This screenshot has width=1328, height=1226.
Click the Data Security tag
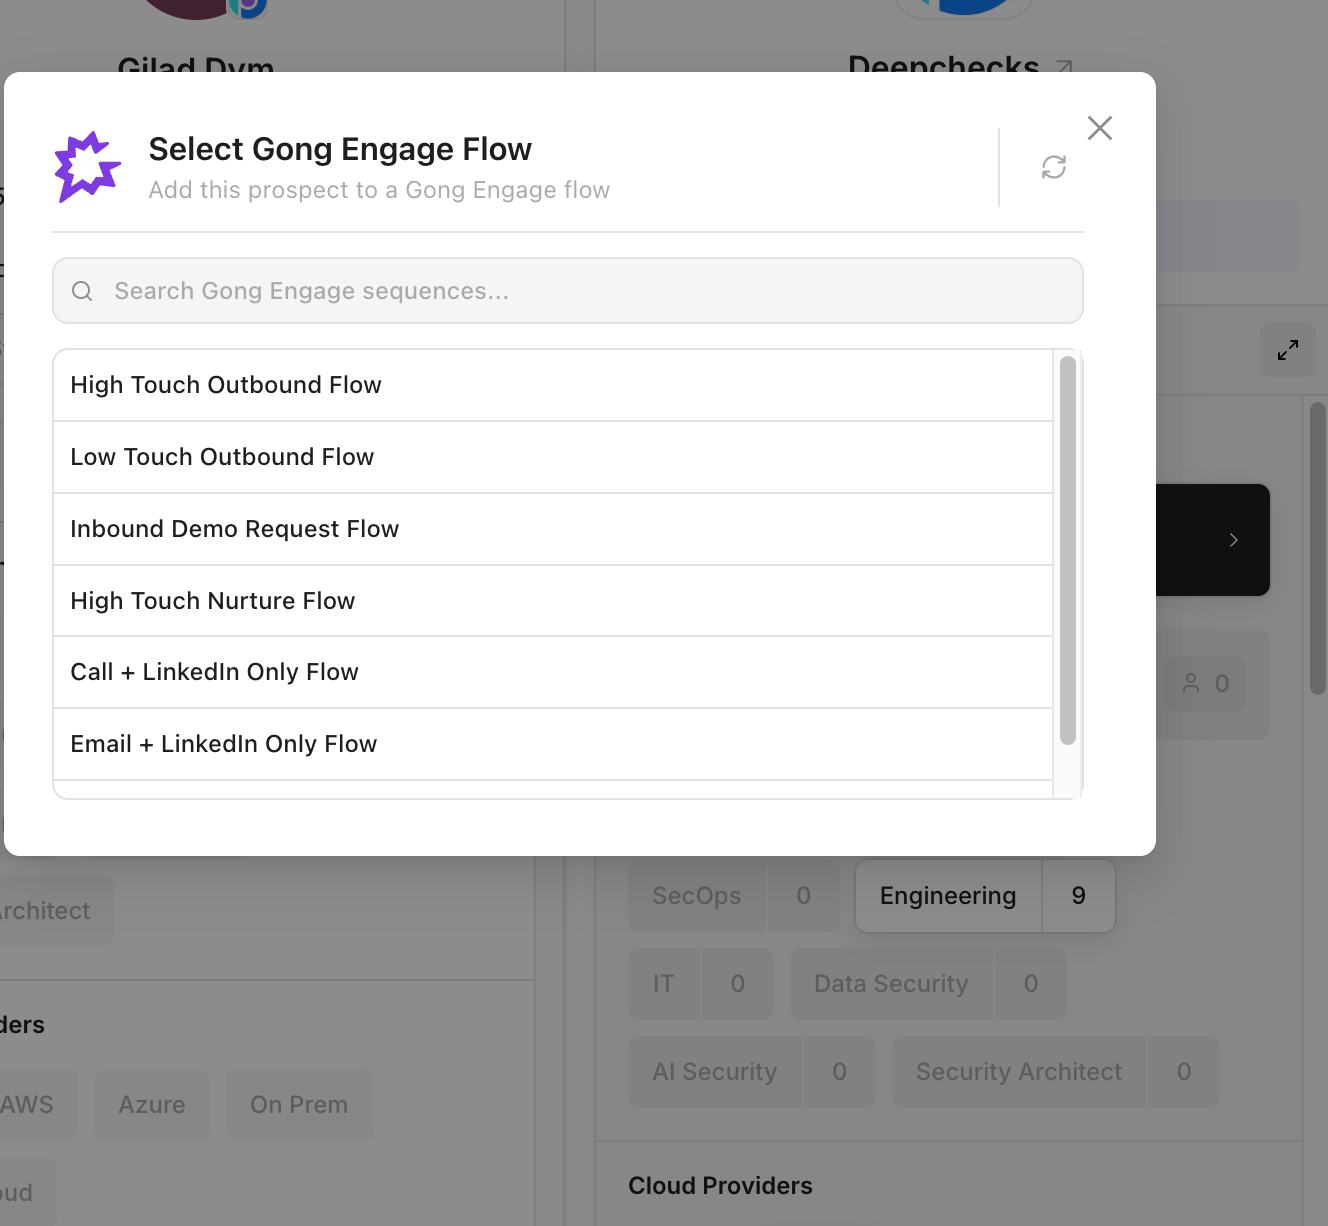tap(891, 984)
